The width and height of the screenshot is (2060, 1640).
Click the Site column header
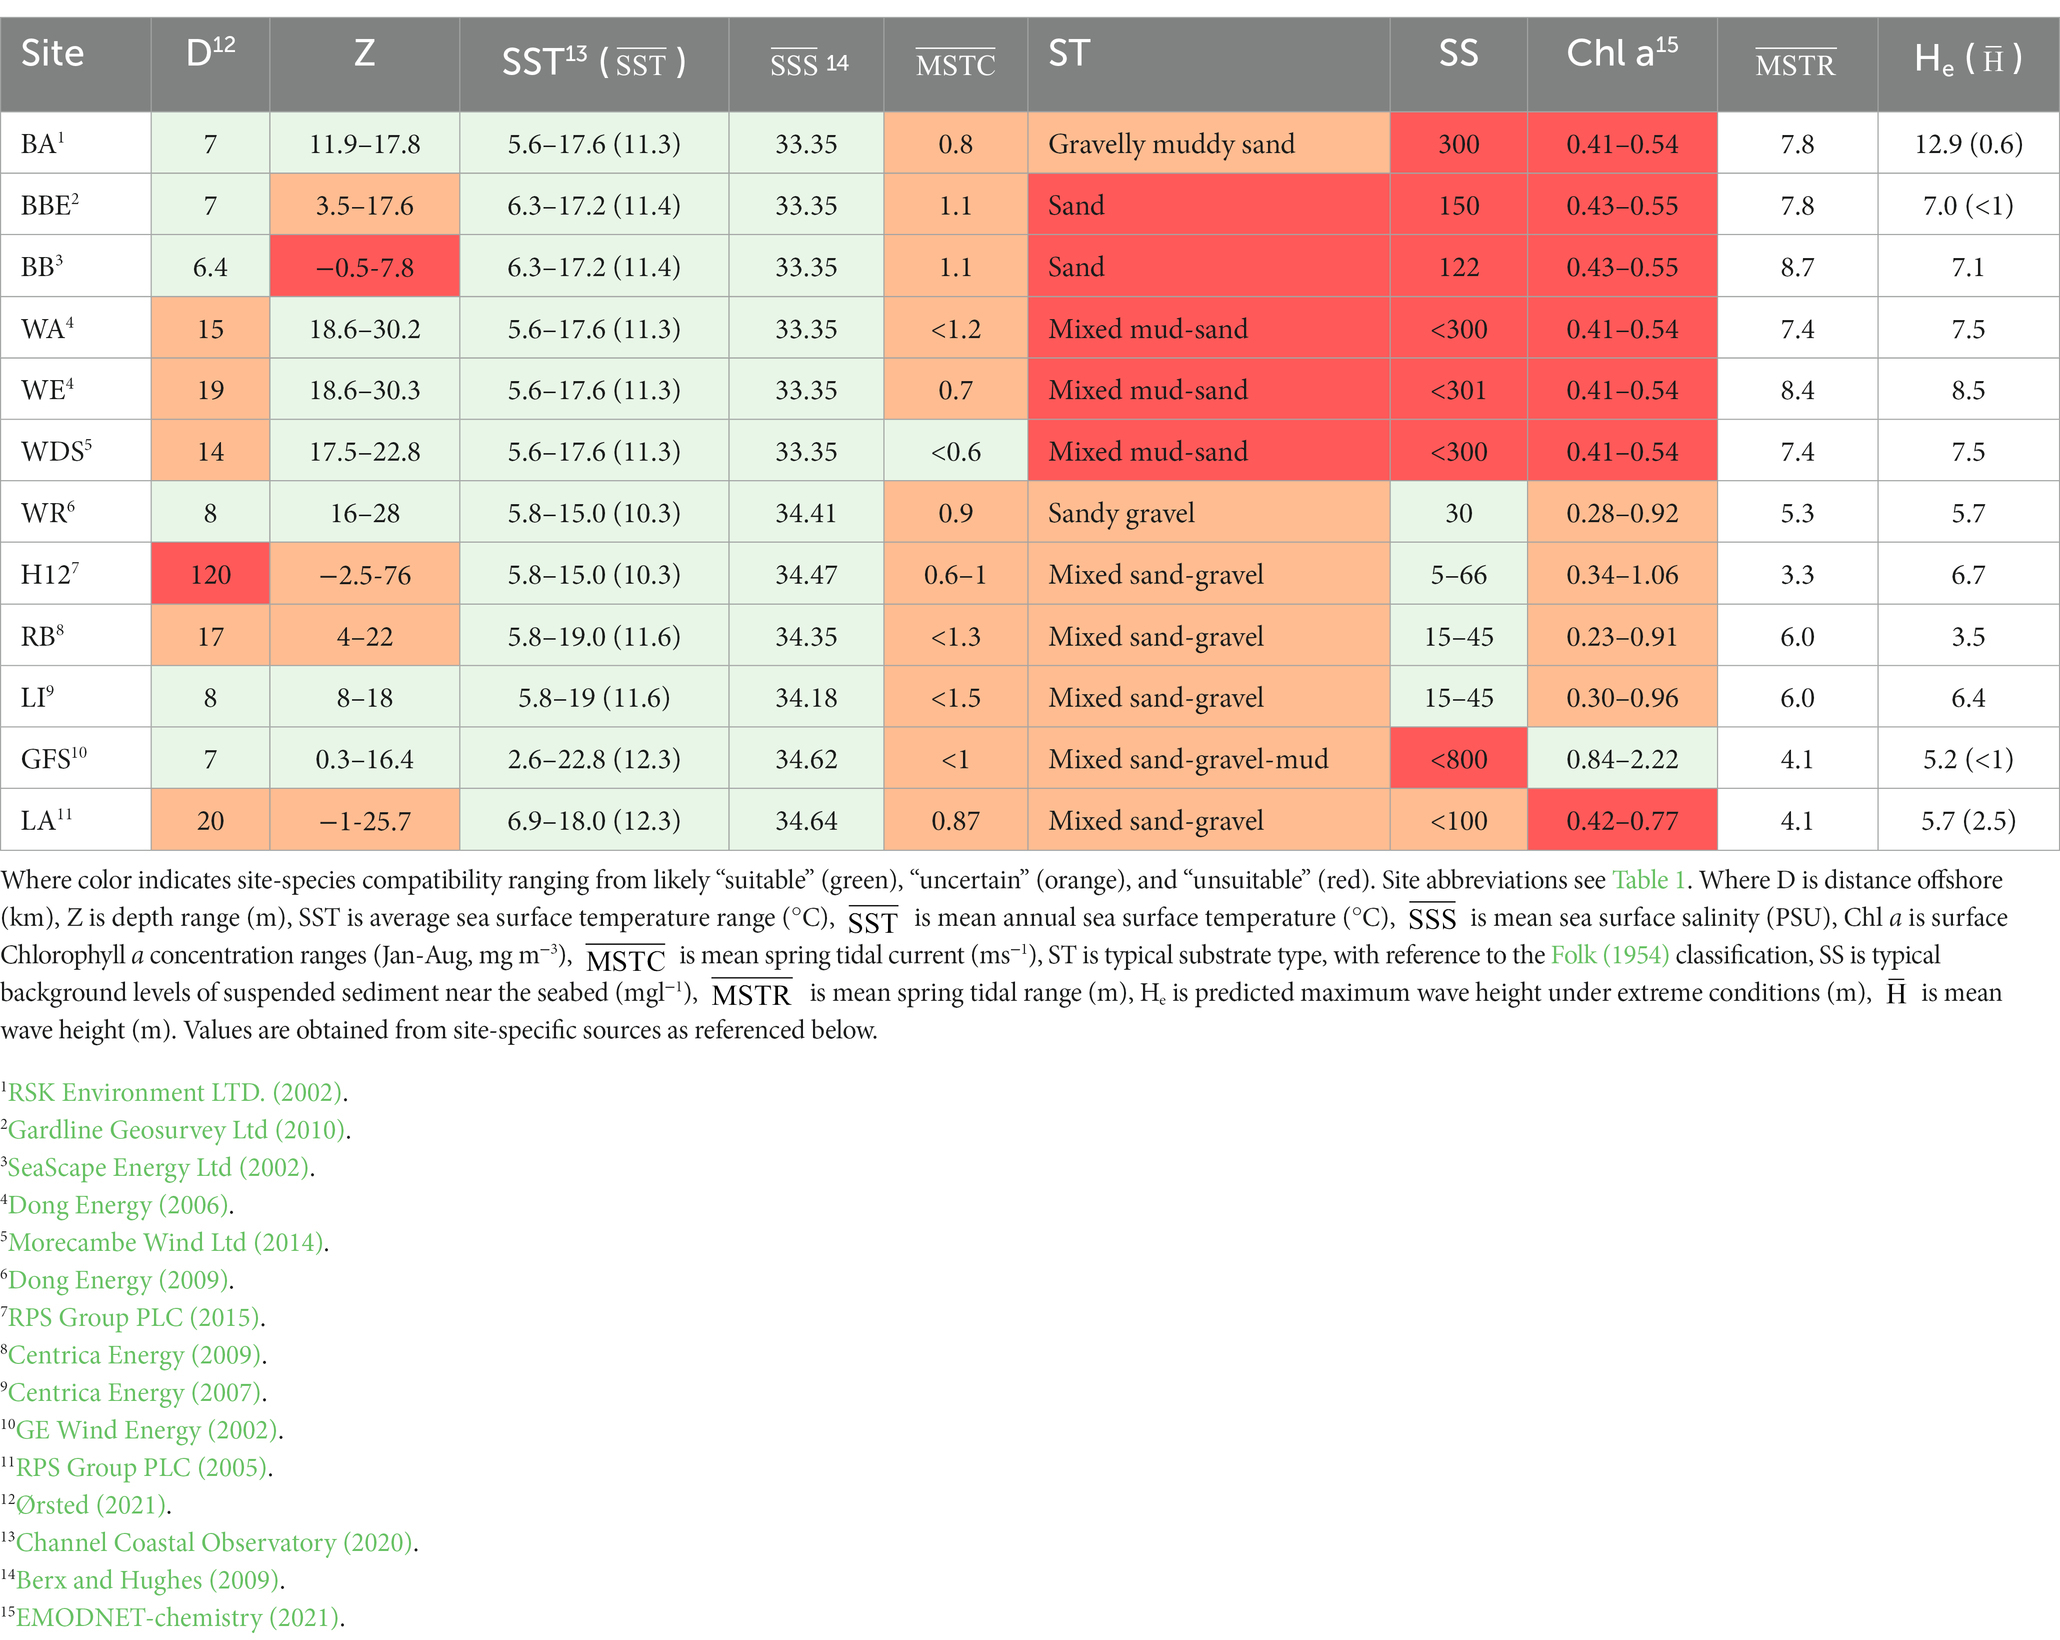coord(76,64)
